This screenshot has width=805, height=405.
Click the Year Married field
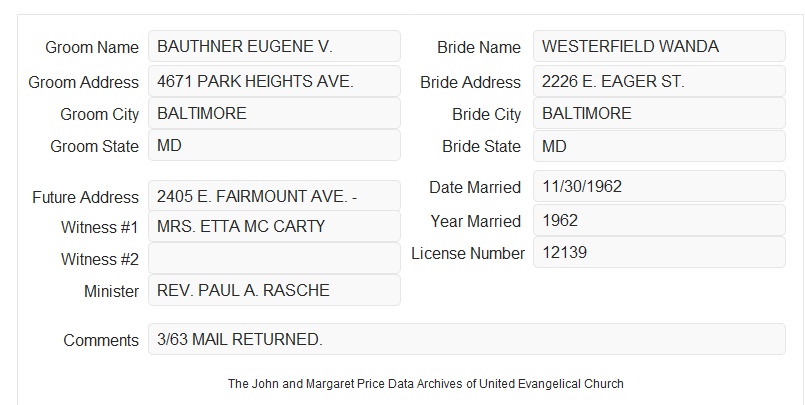659,220
